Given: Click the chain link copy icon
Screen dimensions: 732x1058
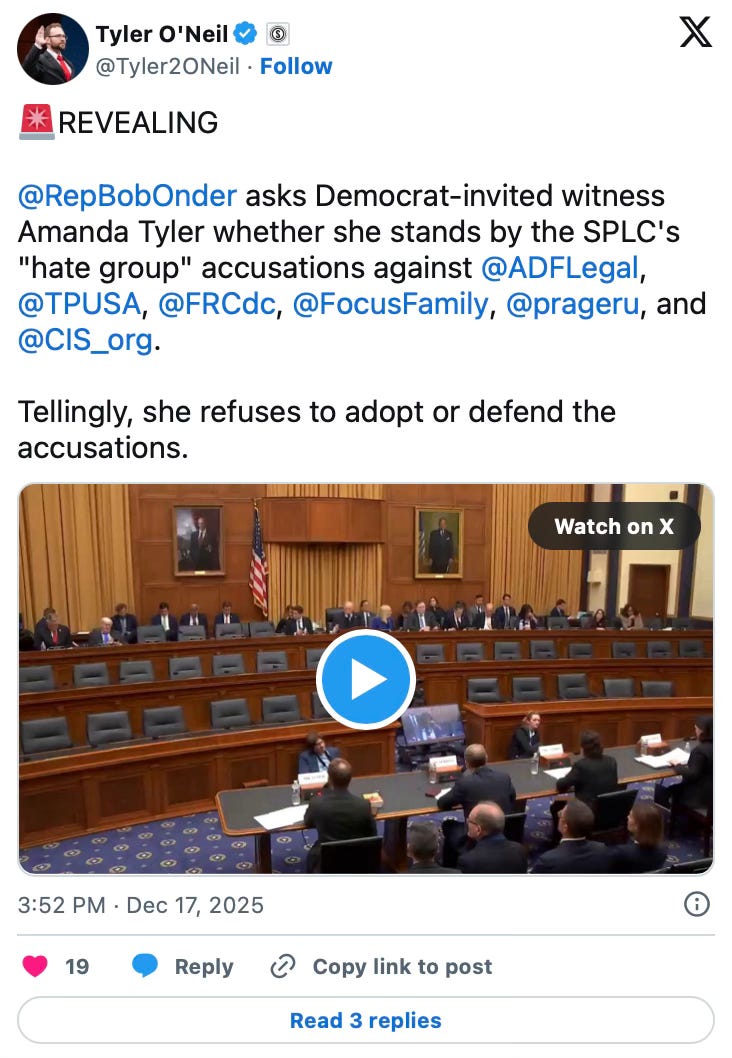Looking at the screenshot, I should [x=283, y=966].
